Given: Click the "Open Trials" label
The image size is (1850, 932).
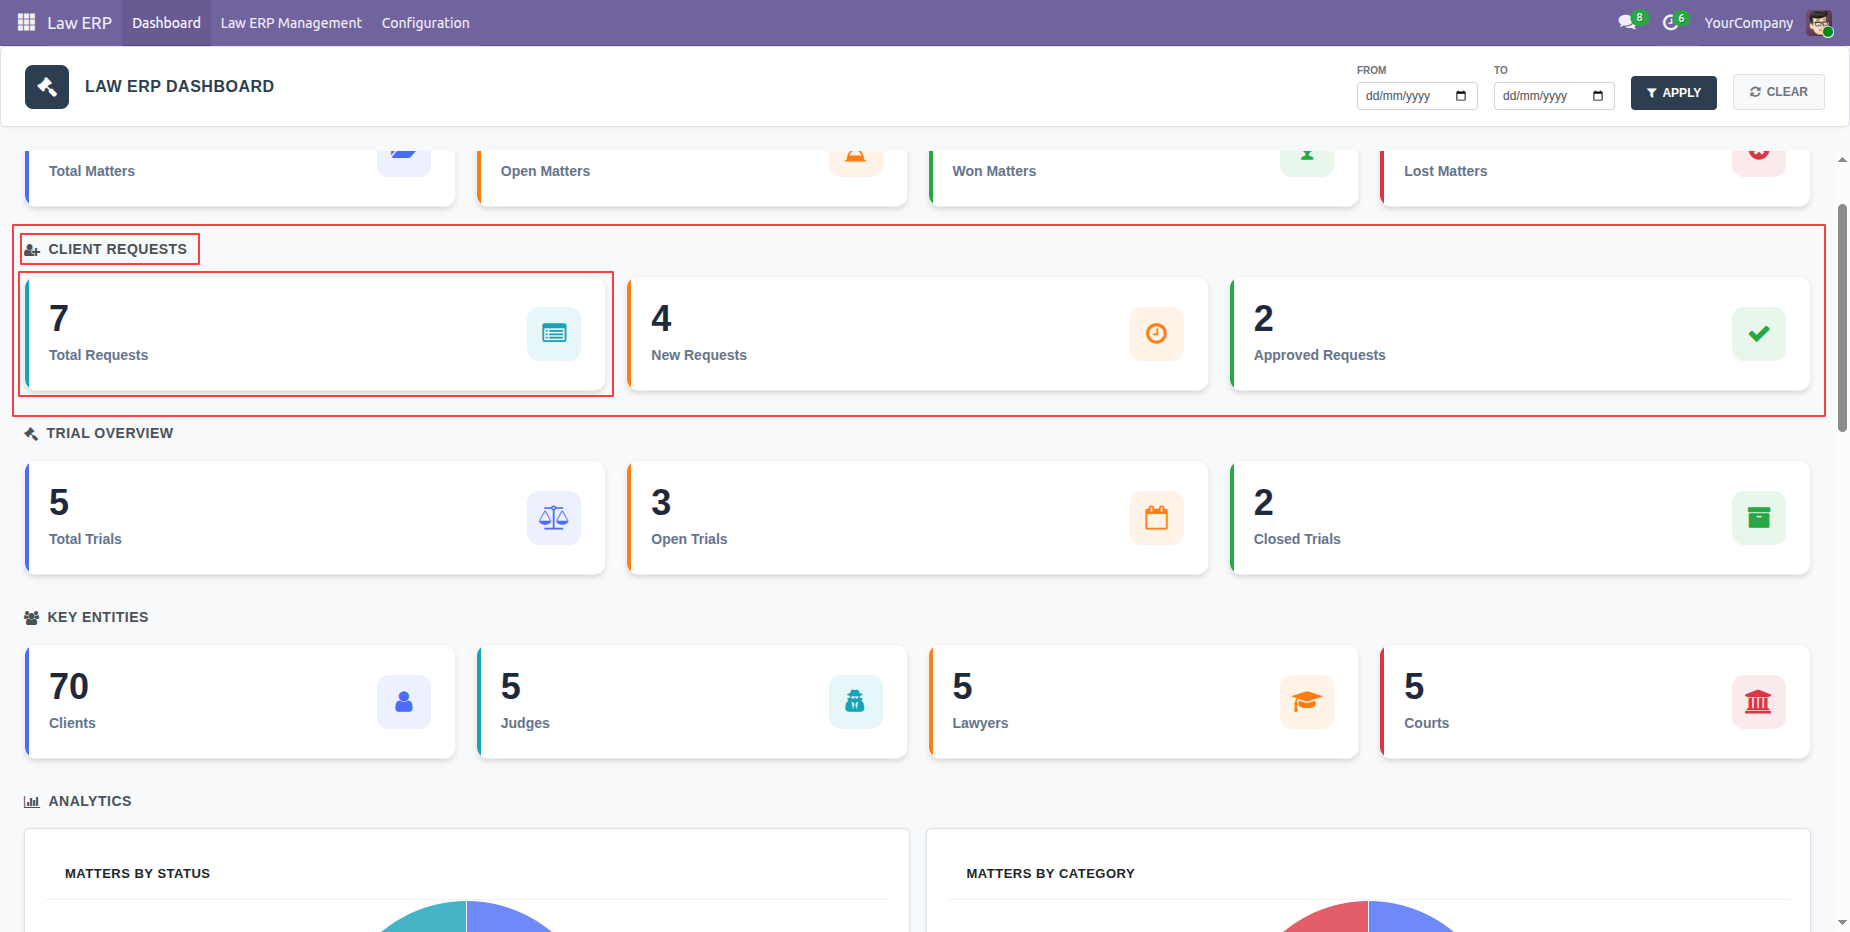Looking at the screenshot, I should pyautogui.click(x=689, y=539).
